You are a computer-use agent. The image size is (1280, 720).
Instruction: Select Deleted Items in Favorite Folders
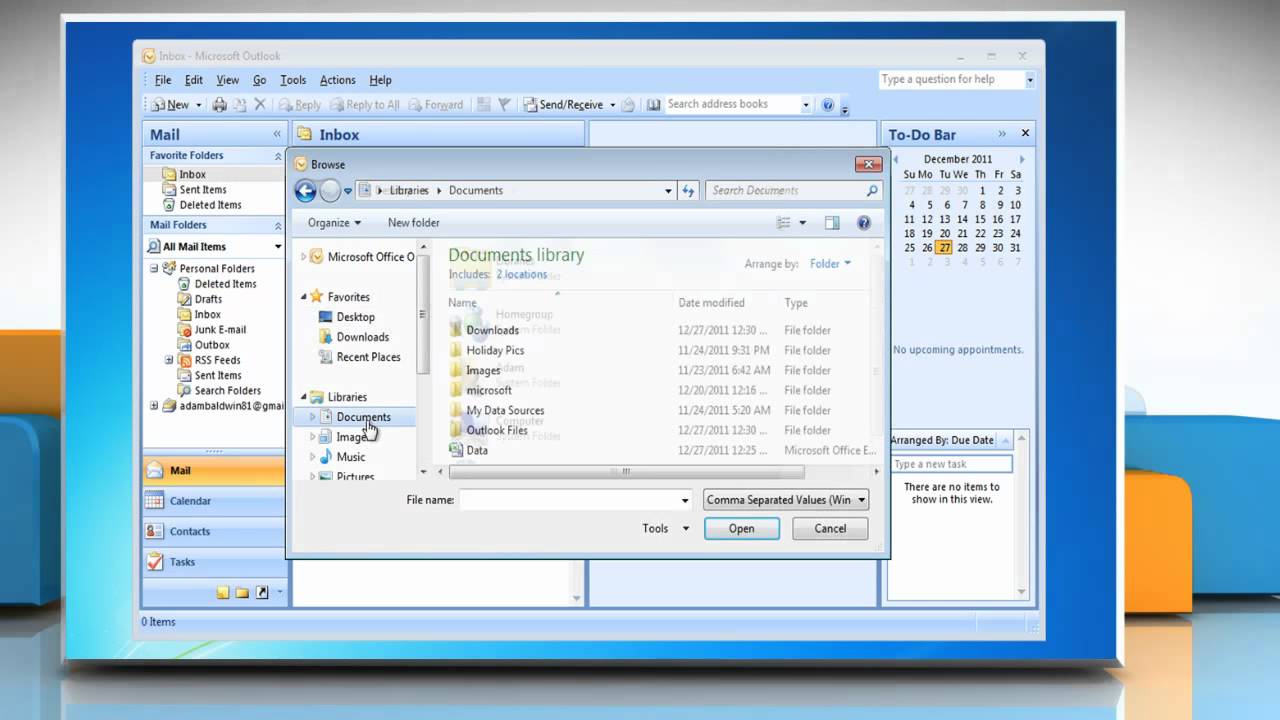(x=210, y=205)
